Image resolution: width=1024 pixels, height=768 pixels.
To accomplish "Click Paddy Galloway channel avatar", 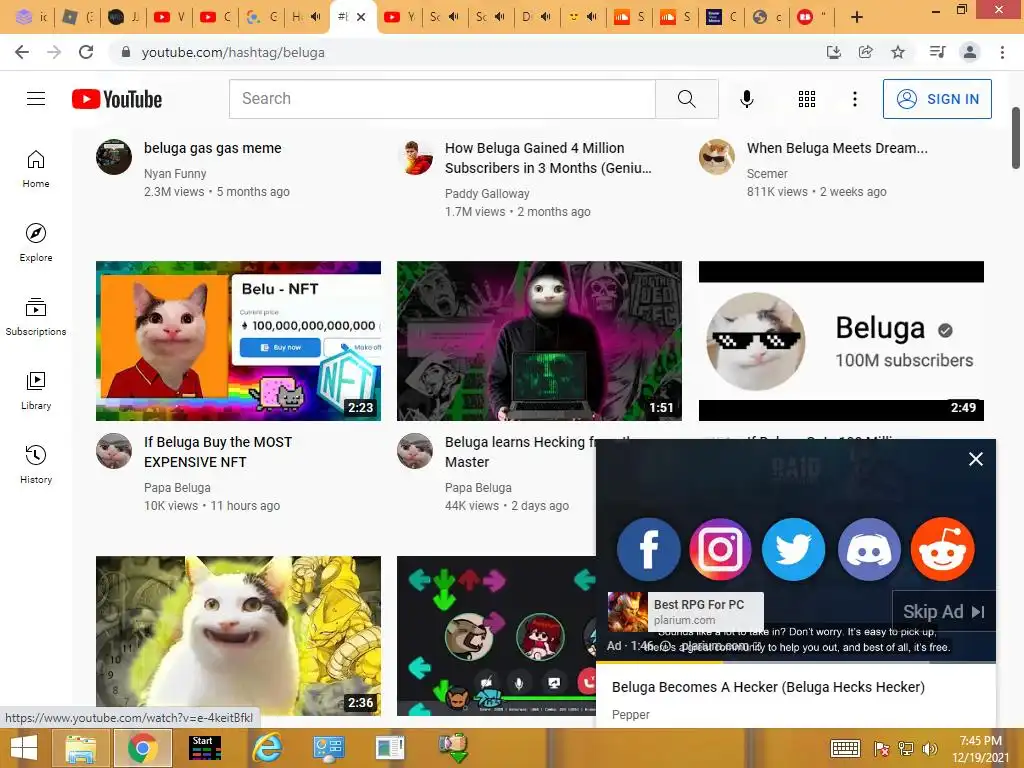I will [x=415, y=157].
